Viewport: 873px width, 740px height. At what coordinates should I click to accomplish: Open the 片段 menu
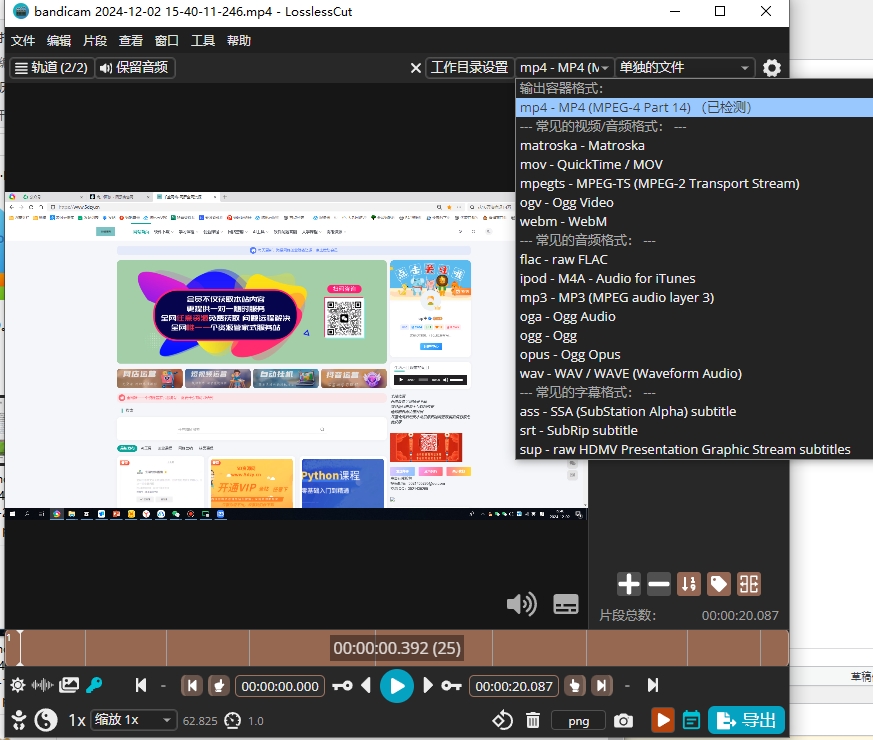95,41
